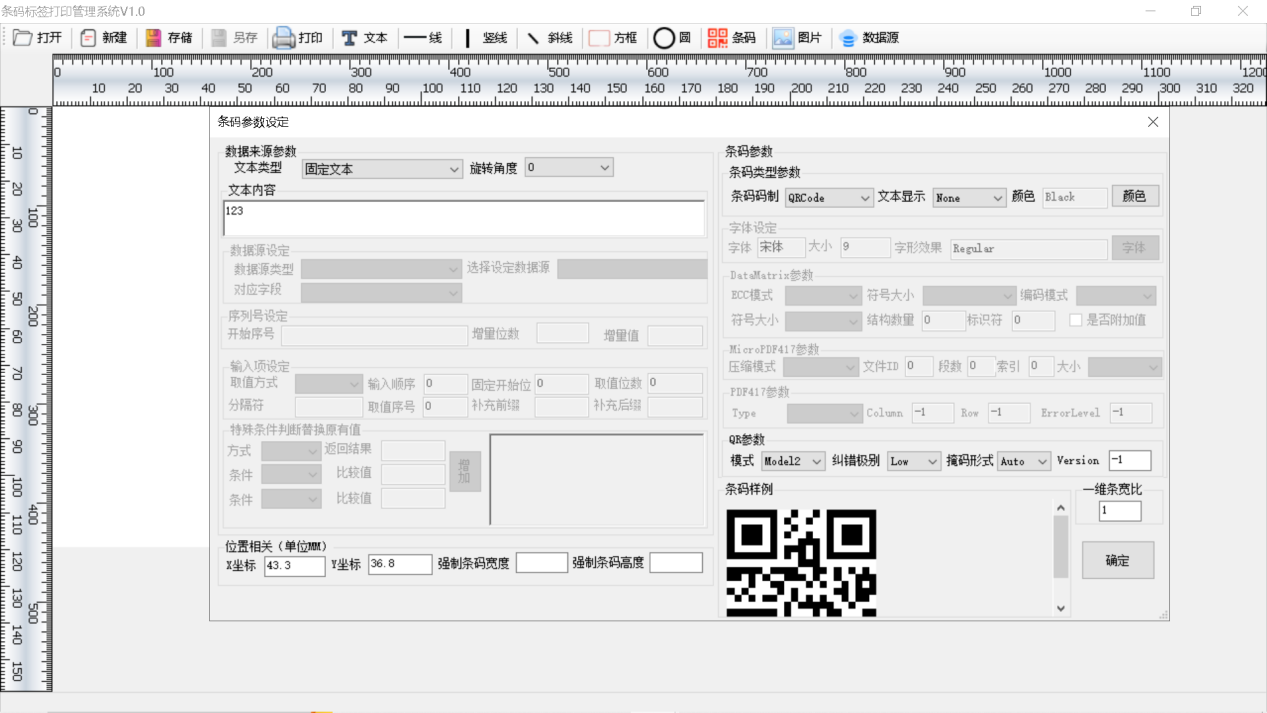Click the 条码类型参数 group label
This screenshot has height=713, width=1267.
[765, 173]
